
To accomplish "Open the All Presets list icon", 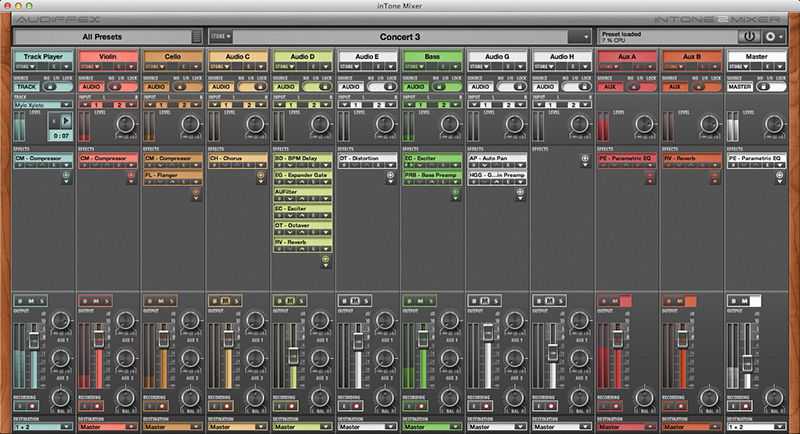I will tap(196, 36).
